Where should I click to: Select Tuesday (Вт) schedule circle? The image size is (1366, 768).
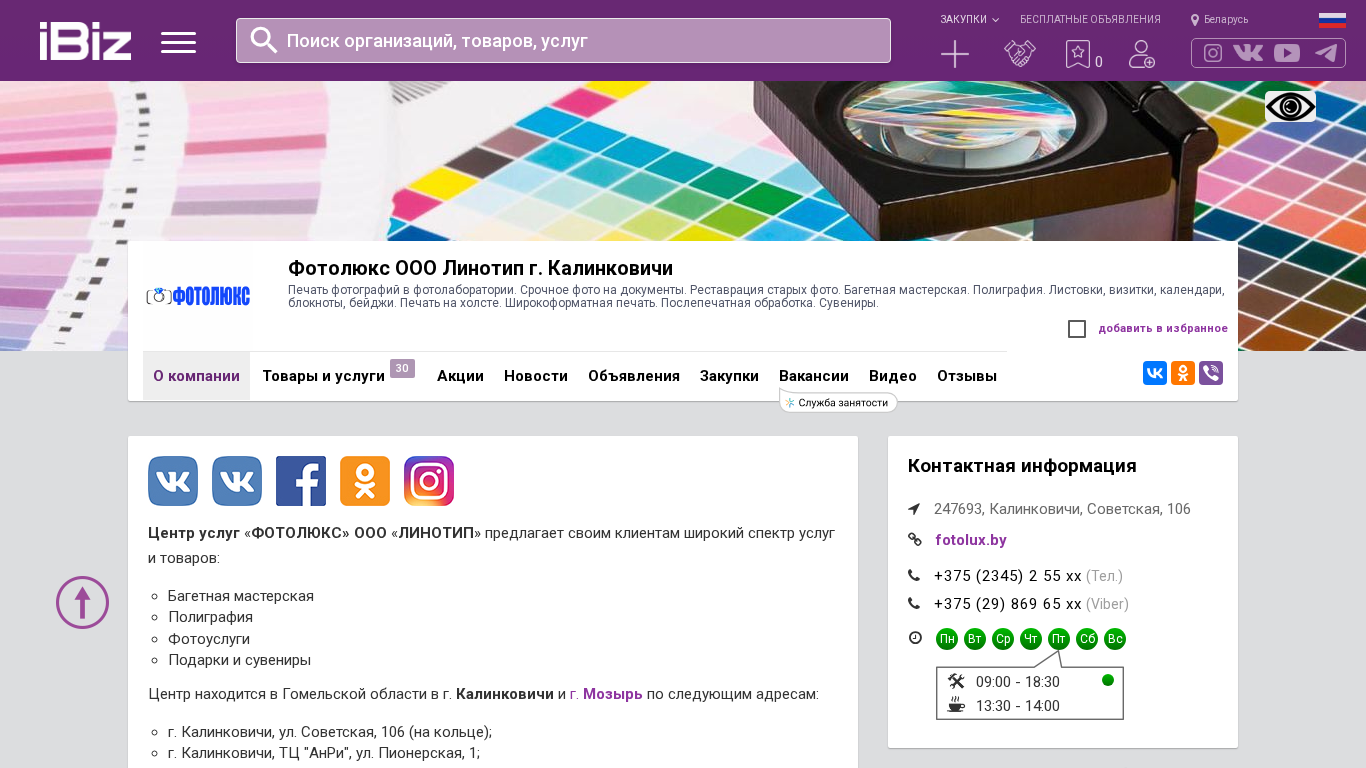(975, 639)
